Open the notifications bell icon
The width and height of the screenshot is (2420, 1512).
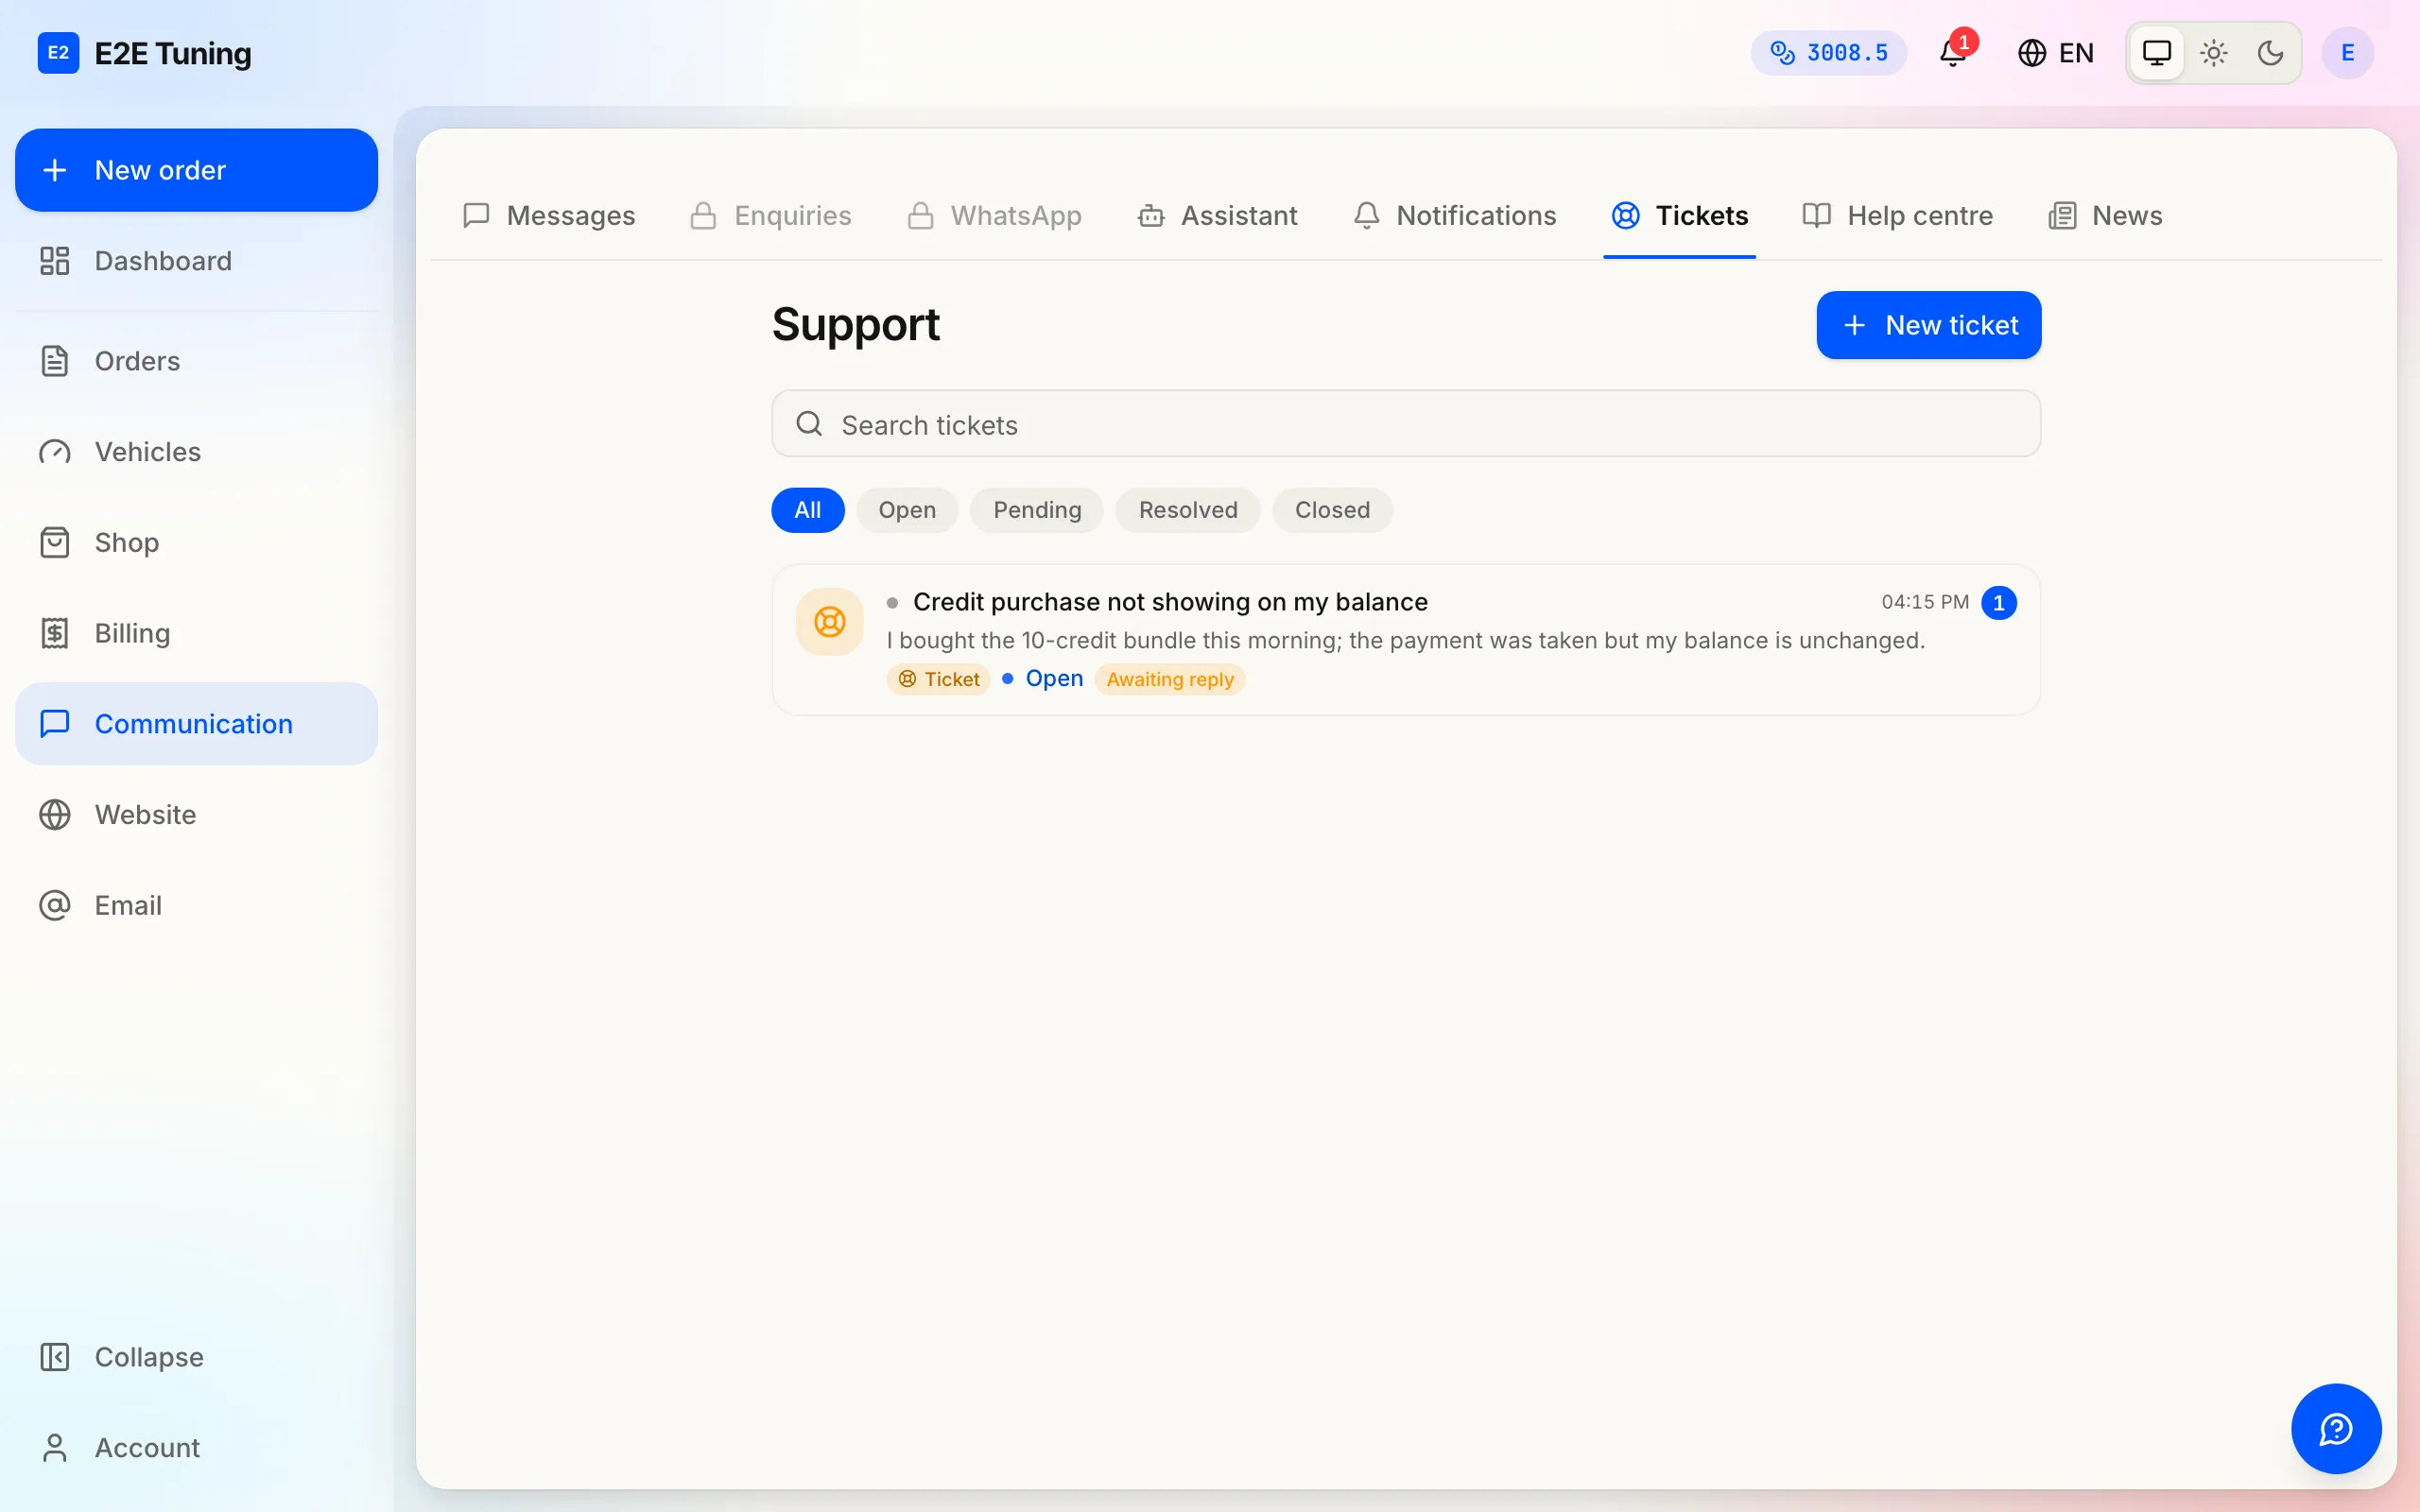pos(1952,52)
